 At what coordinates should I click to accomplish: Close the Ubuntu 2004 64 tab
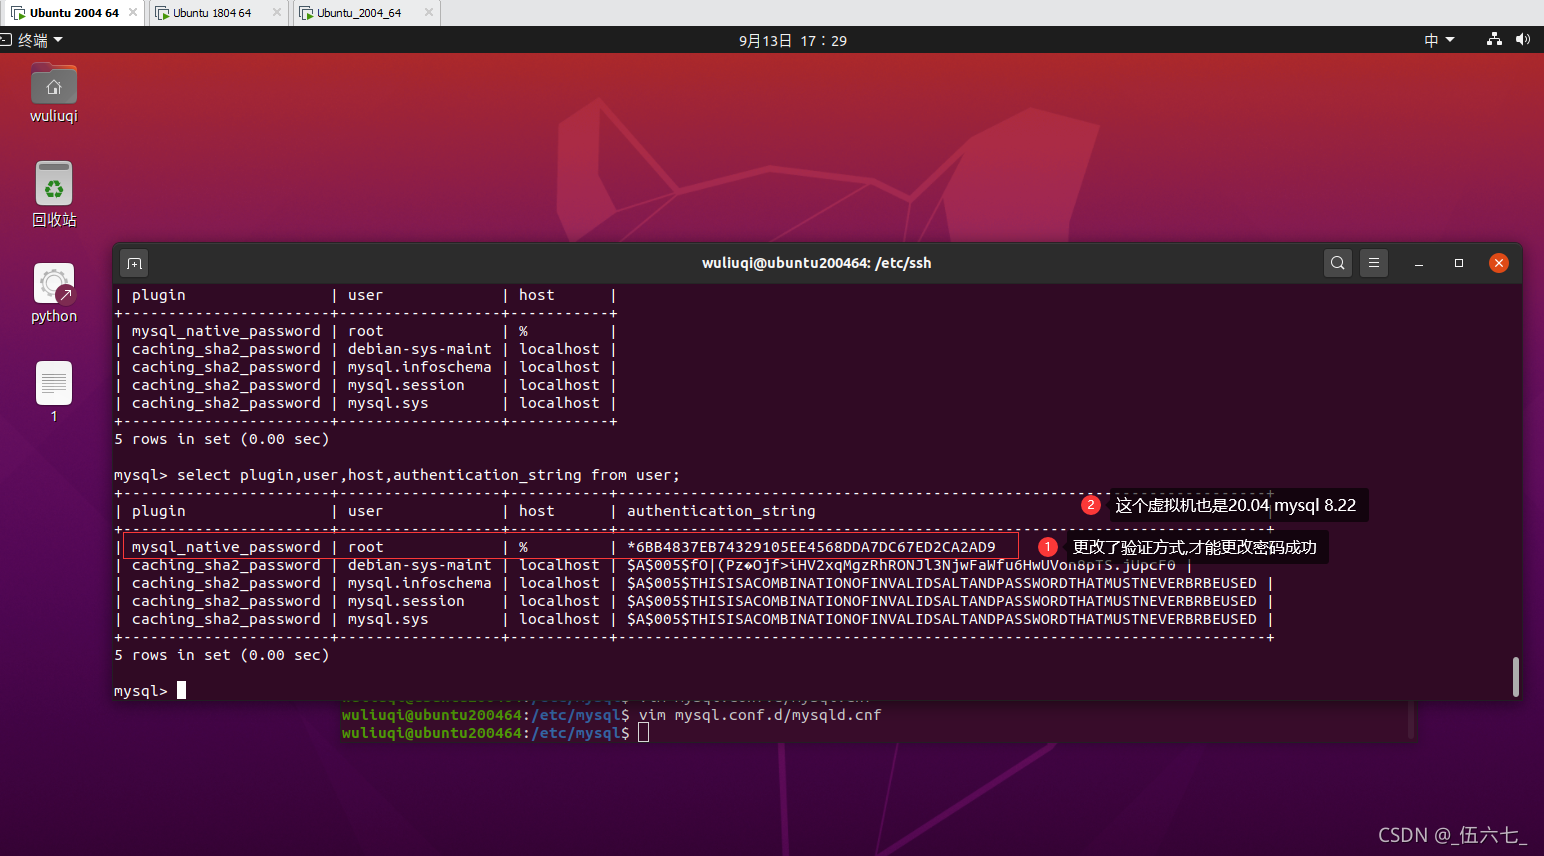tap(133, 13)
